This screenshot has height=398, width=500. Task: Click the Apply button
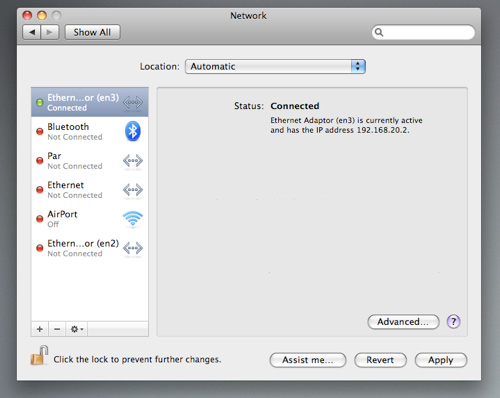coord(441,360)
